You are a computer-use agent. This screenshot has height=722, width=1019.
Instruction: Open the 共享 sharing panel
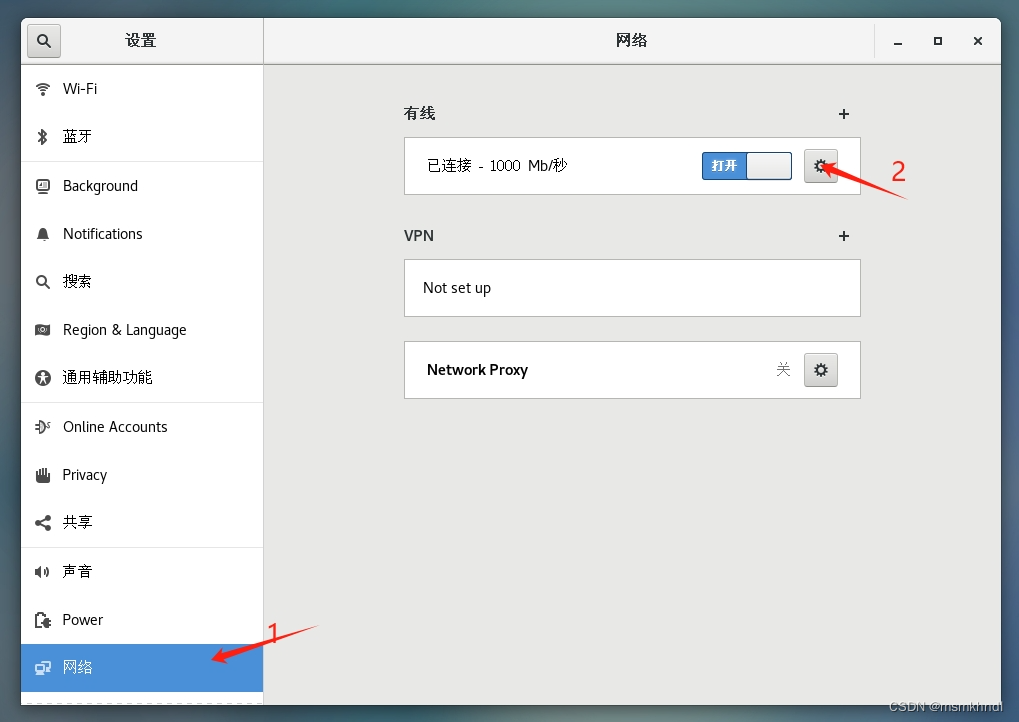point(142,522)
